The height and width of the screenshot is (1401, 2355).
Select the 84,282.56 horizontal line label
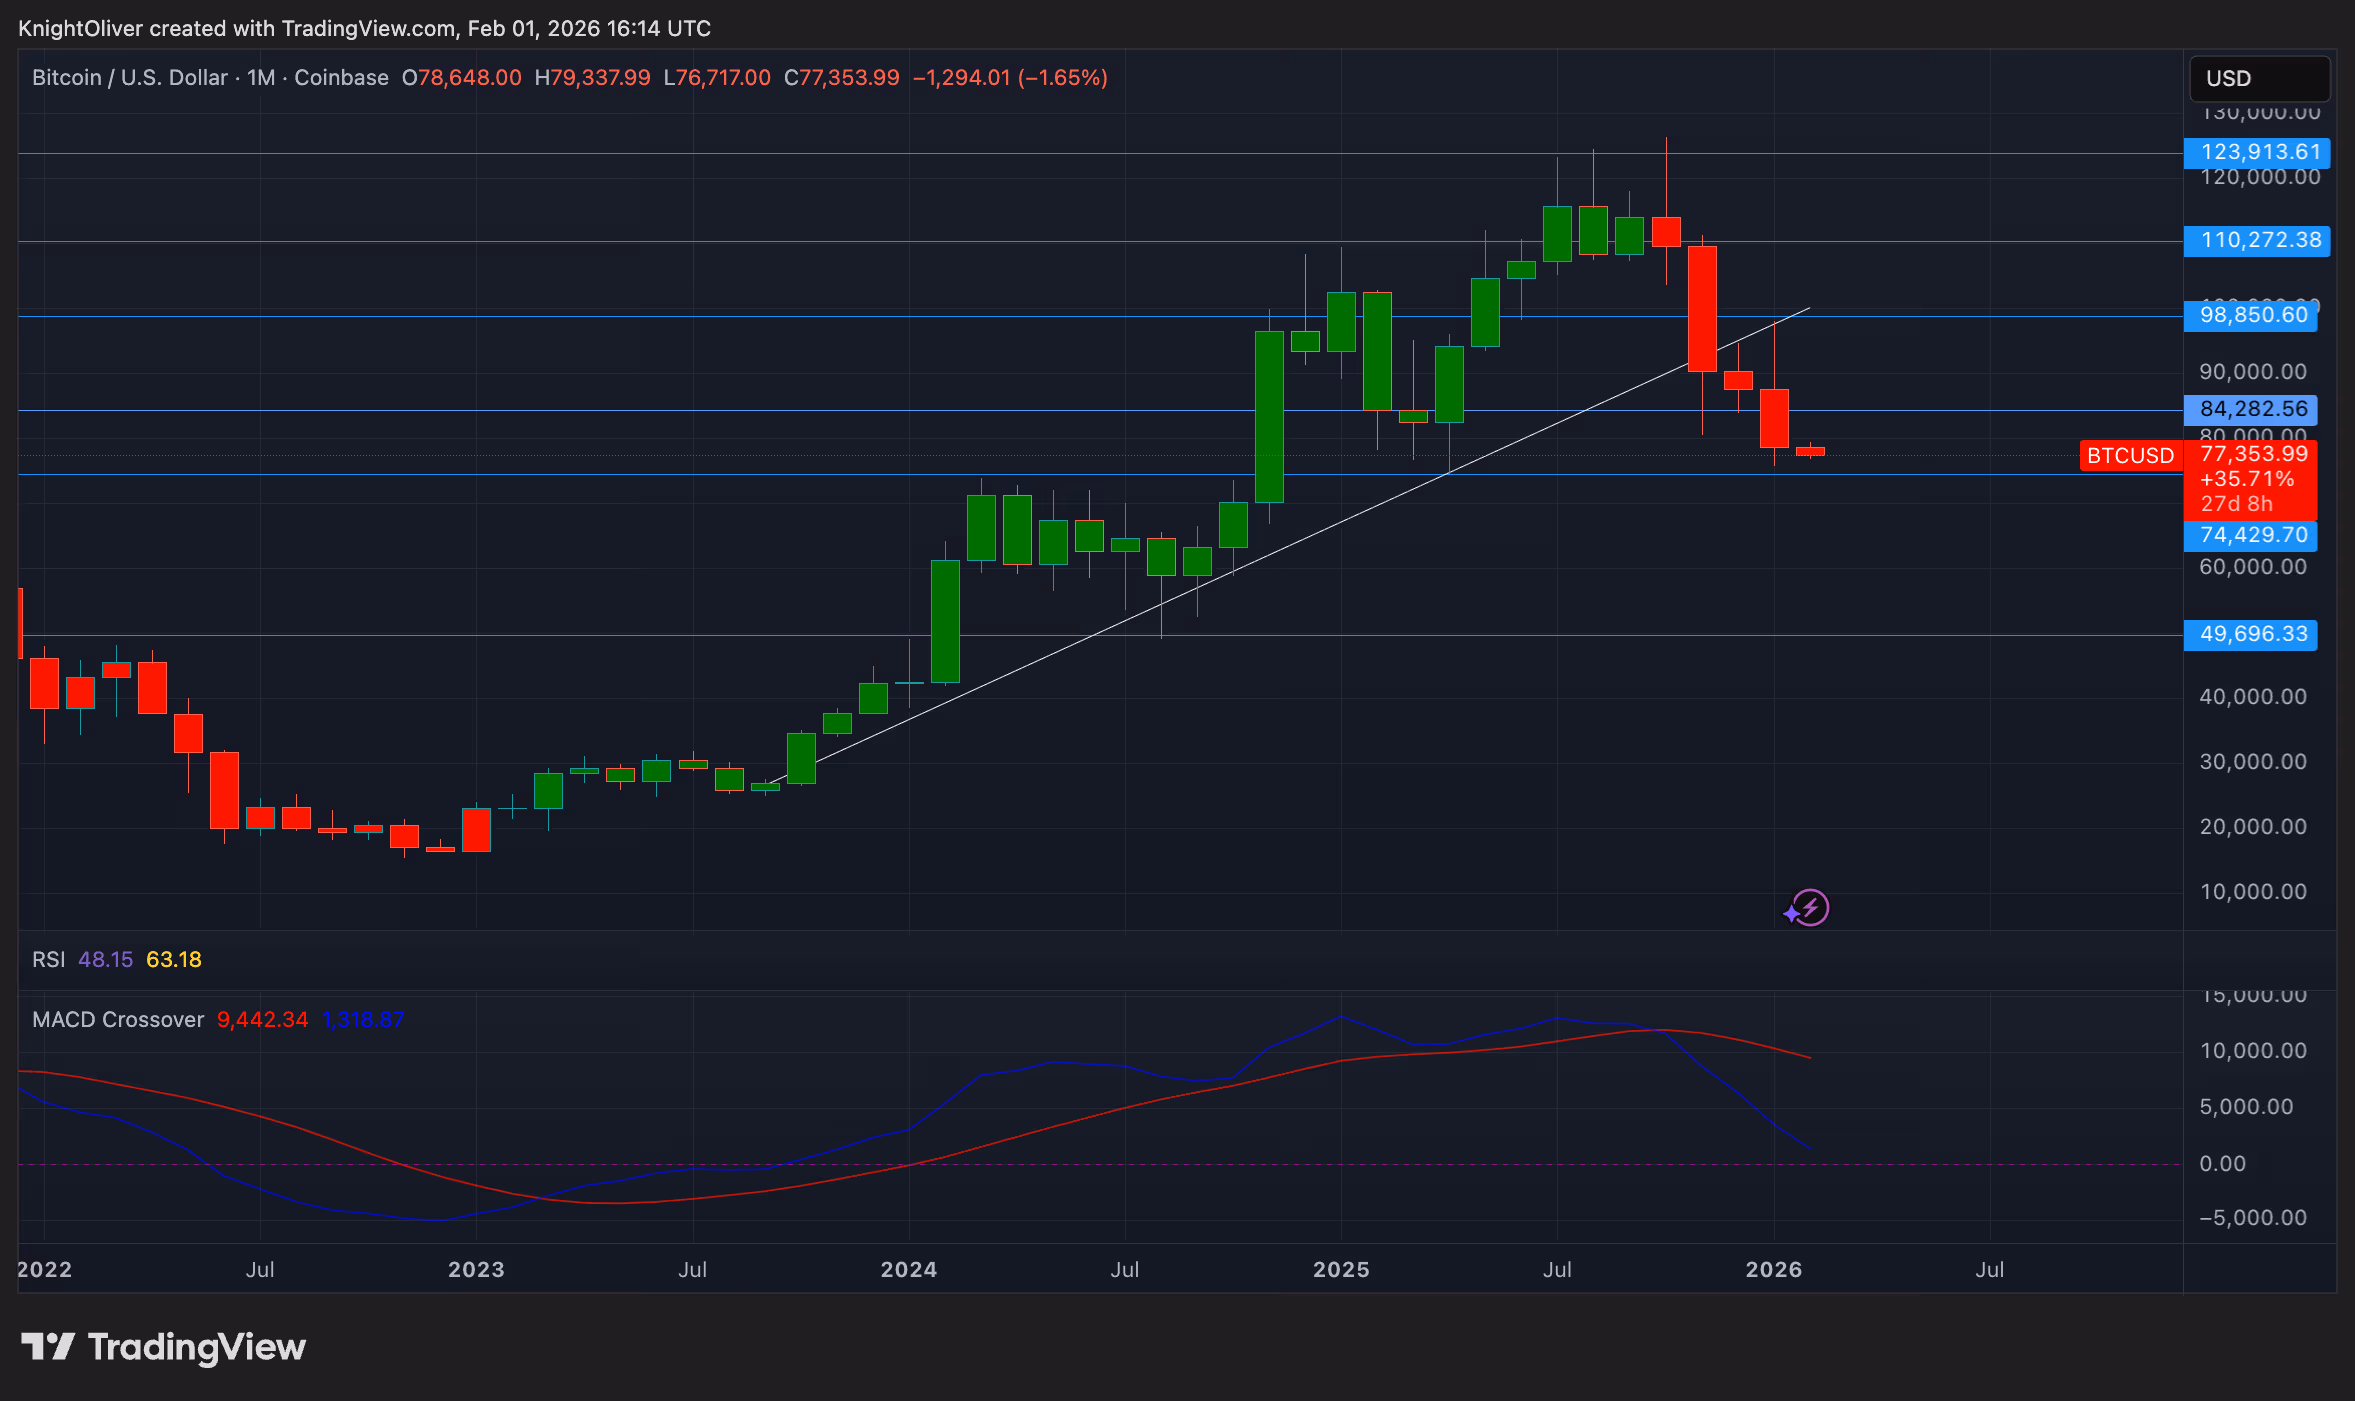2255,409
